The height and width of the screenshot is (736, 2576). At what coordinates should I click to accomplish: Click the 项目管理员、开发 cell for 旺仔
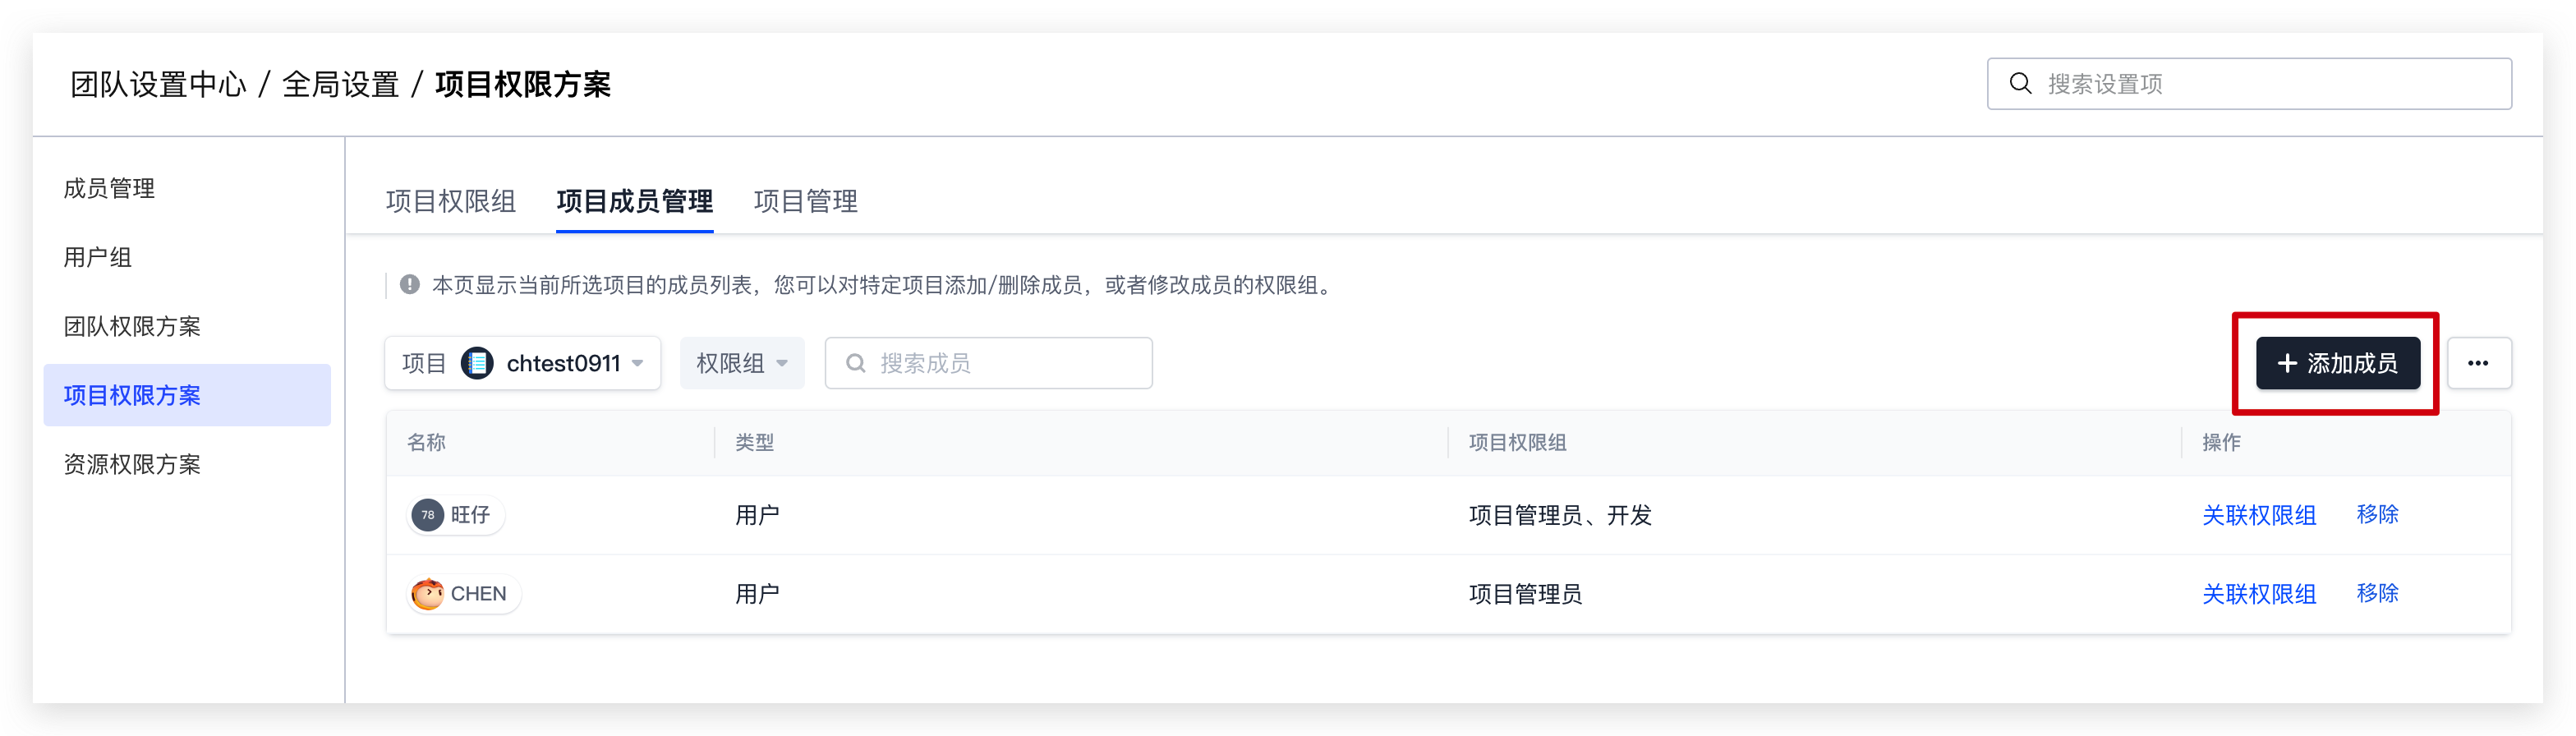1560,515
